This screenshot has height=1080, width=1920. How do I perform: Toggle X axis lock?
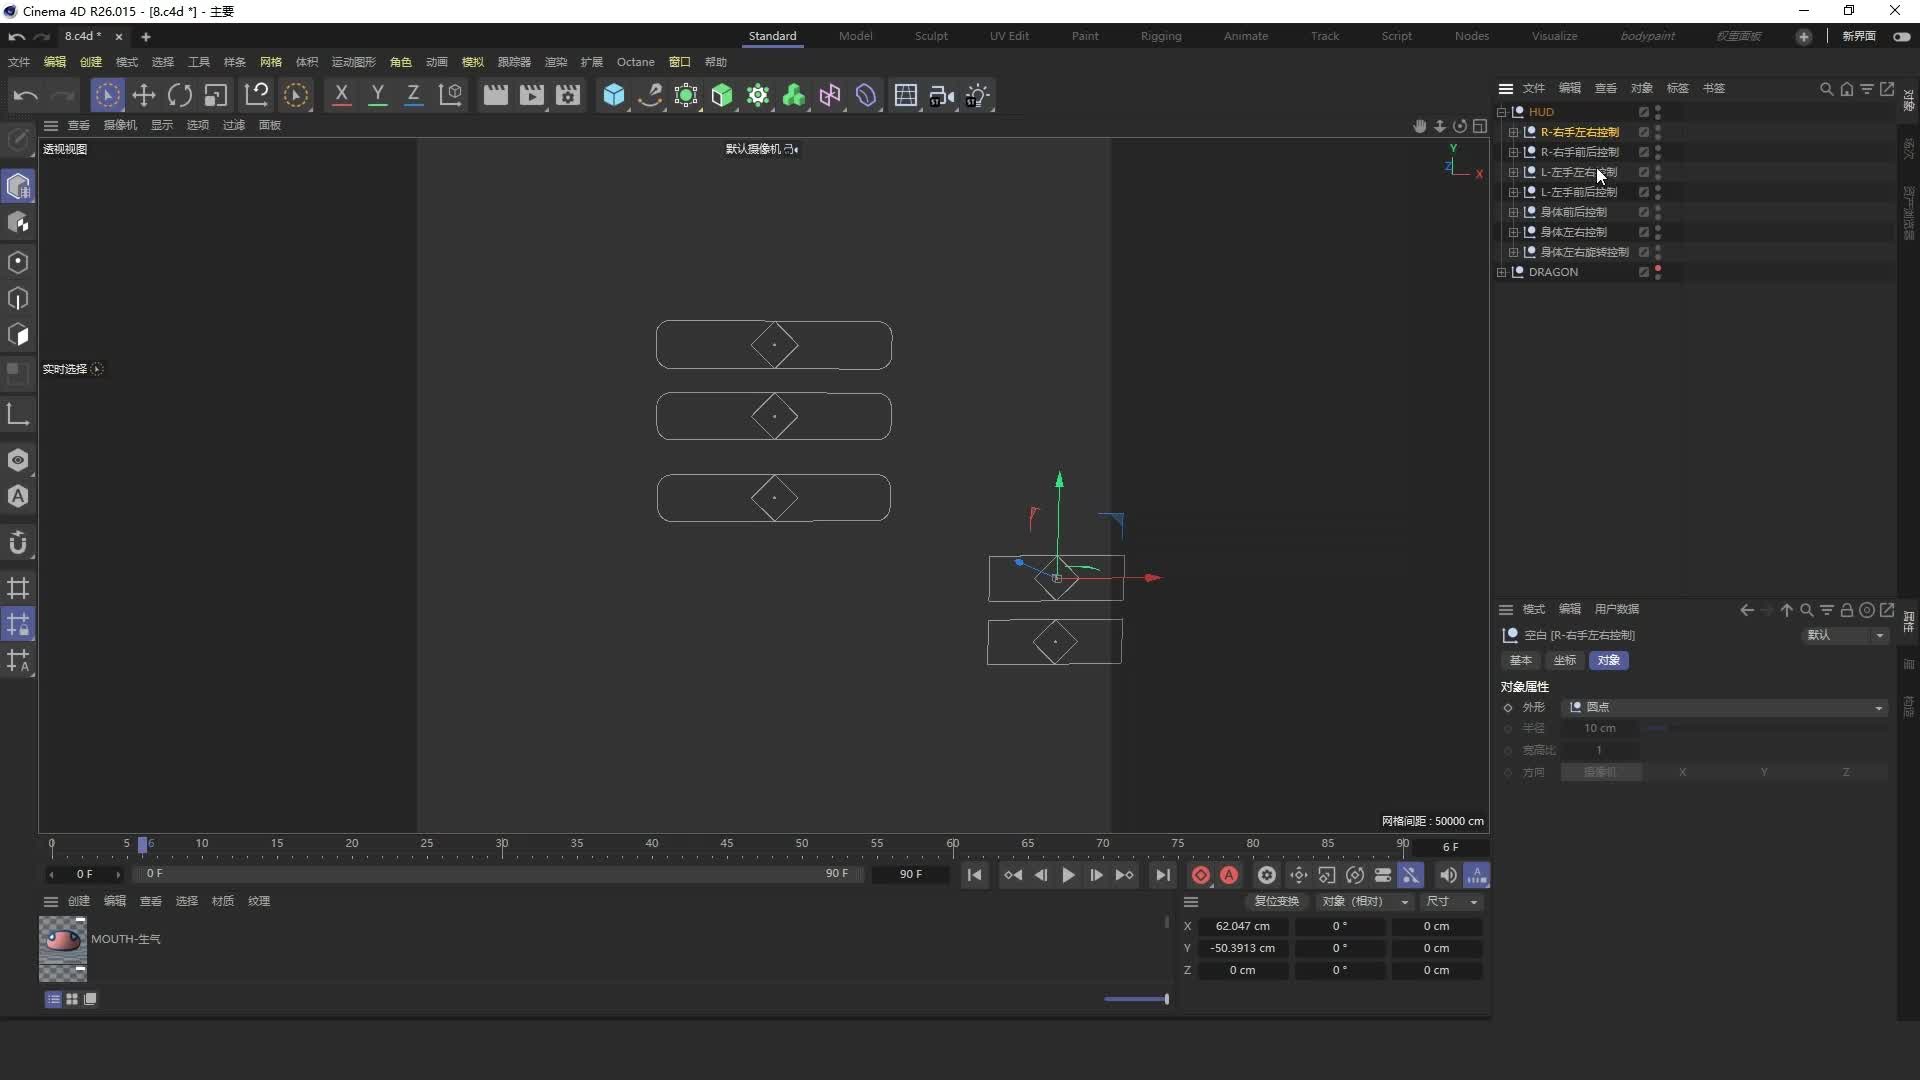pos(341,95)
